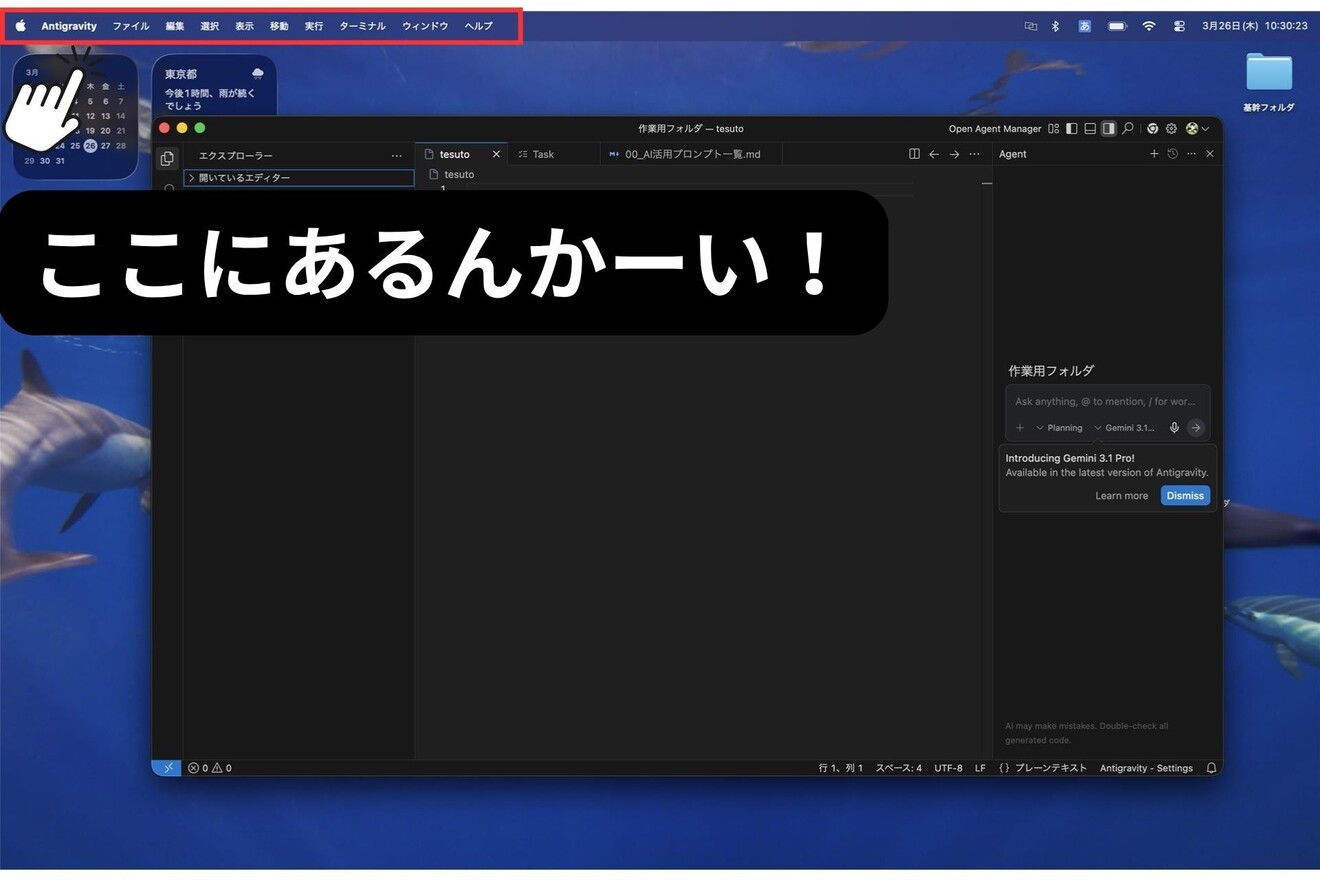Open the Planning mode dropdown
This screenshot has width=1320, height=880.
(1059, 428)
